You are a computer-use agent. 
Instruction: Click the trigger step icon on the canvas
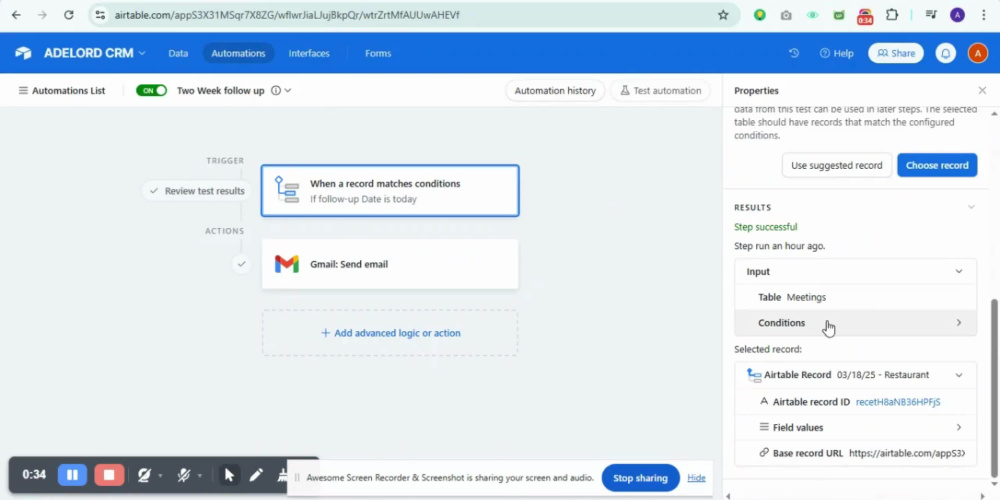[x=286, y=190]
